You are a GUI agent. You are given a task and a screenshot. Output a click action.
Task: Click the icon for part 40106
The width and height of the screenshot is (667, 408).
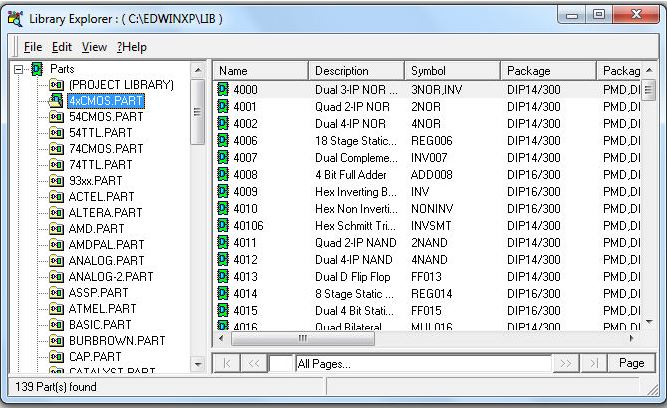click(x=224, y=226)
